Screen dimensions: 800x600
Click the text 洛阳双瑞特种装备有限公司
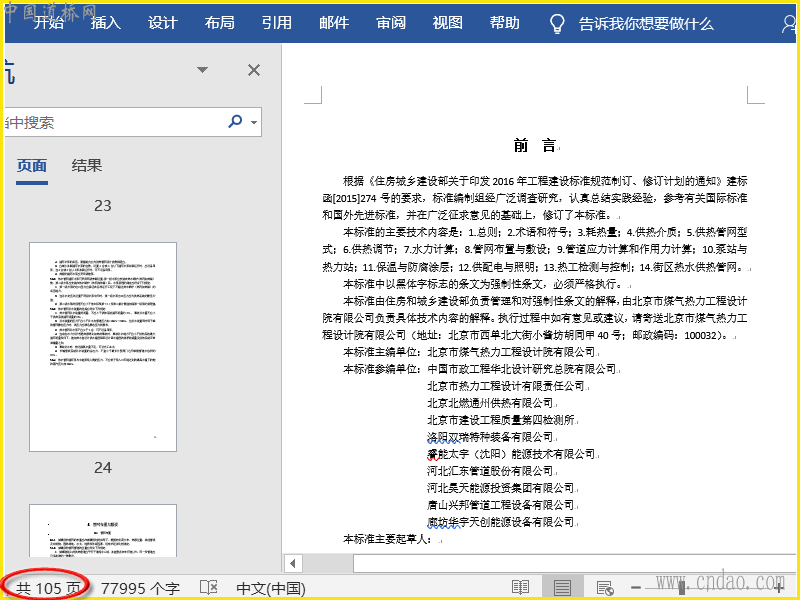[x=490, y=437]
